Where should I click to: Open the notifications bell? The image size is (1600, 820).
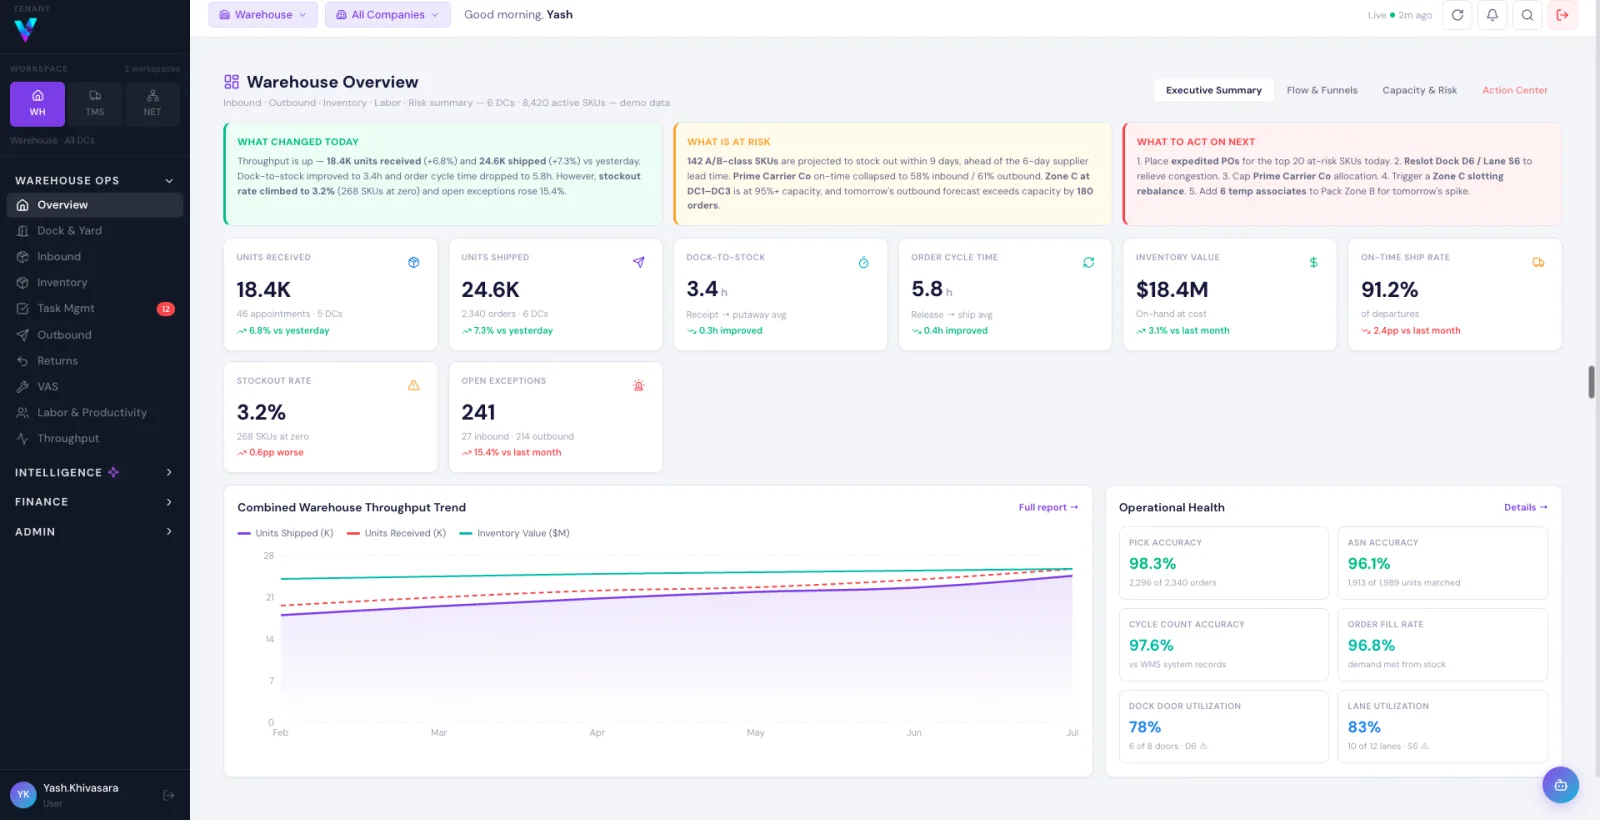coord(1492,15)
